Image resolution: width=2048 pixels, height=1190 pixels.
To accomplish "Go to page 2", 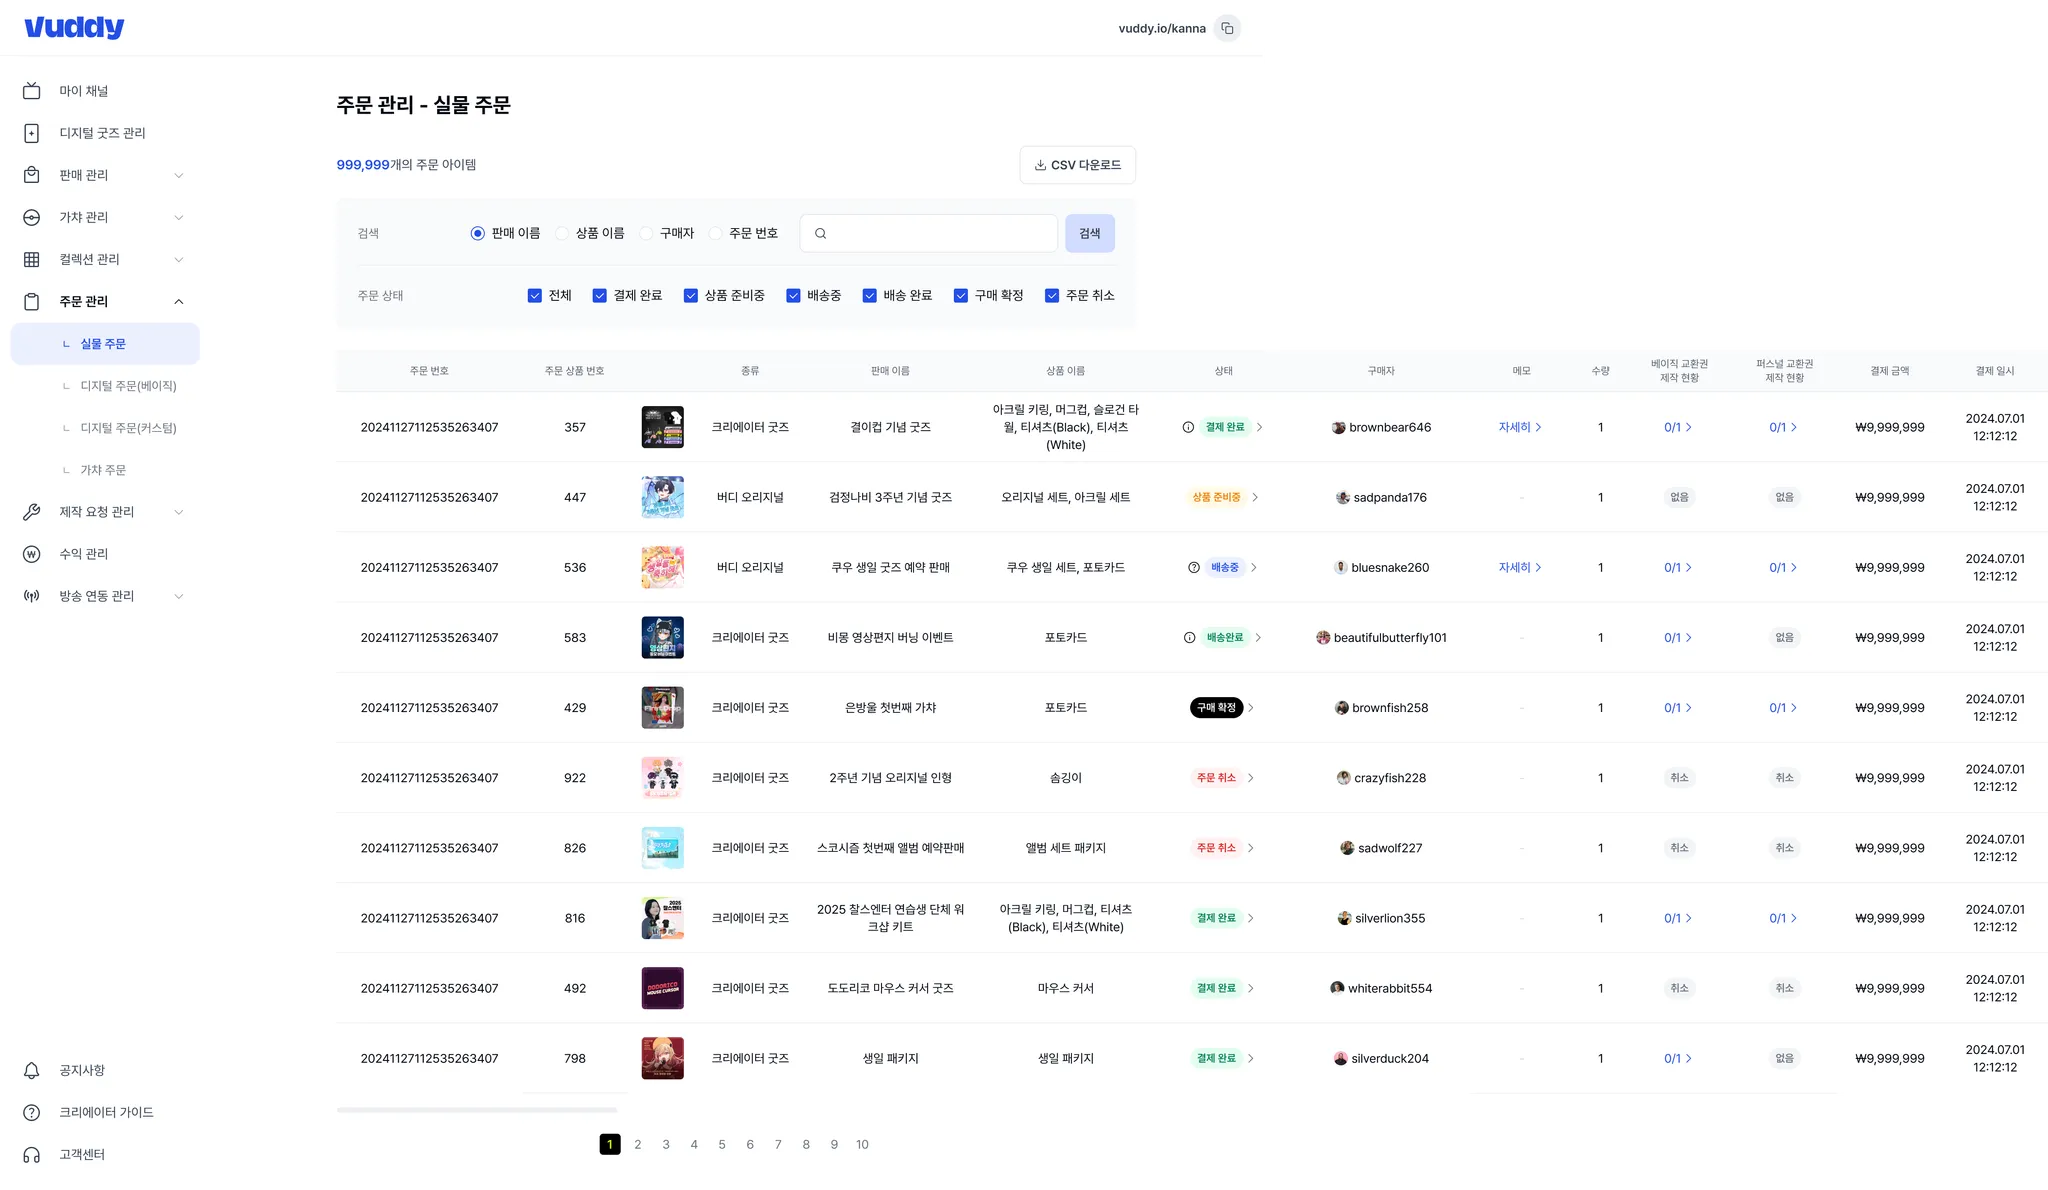I will tap(638, 1144).
